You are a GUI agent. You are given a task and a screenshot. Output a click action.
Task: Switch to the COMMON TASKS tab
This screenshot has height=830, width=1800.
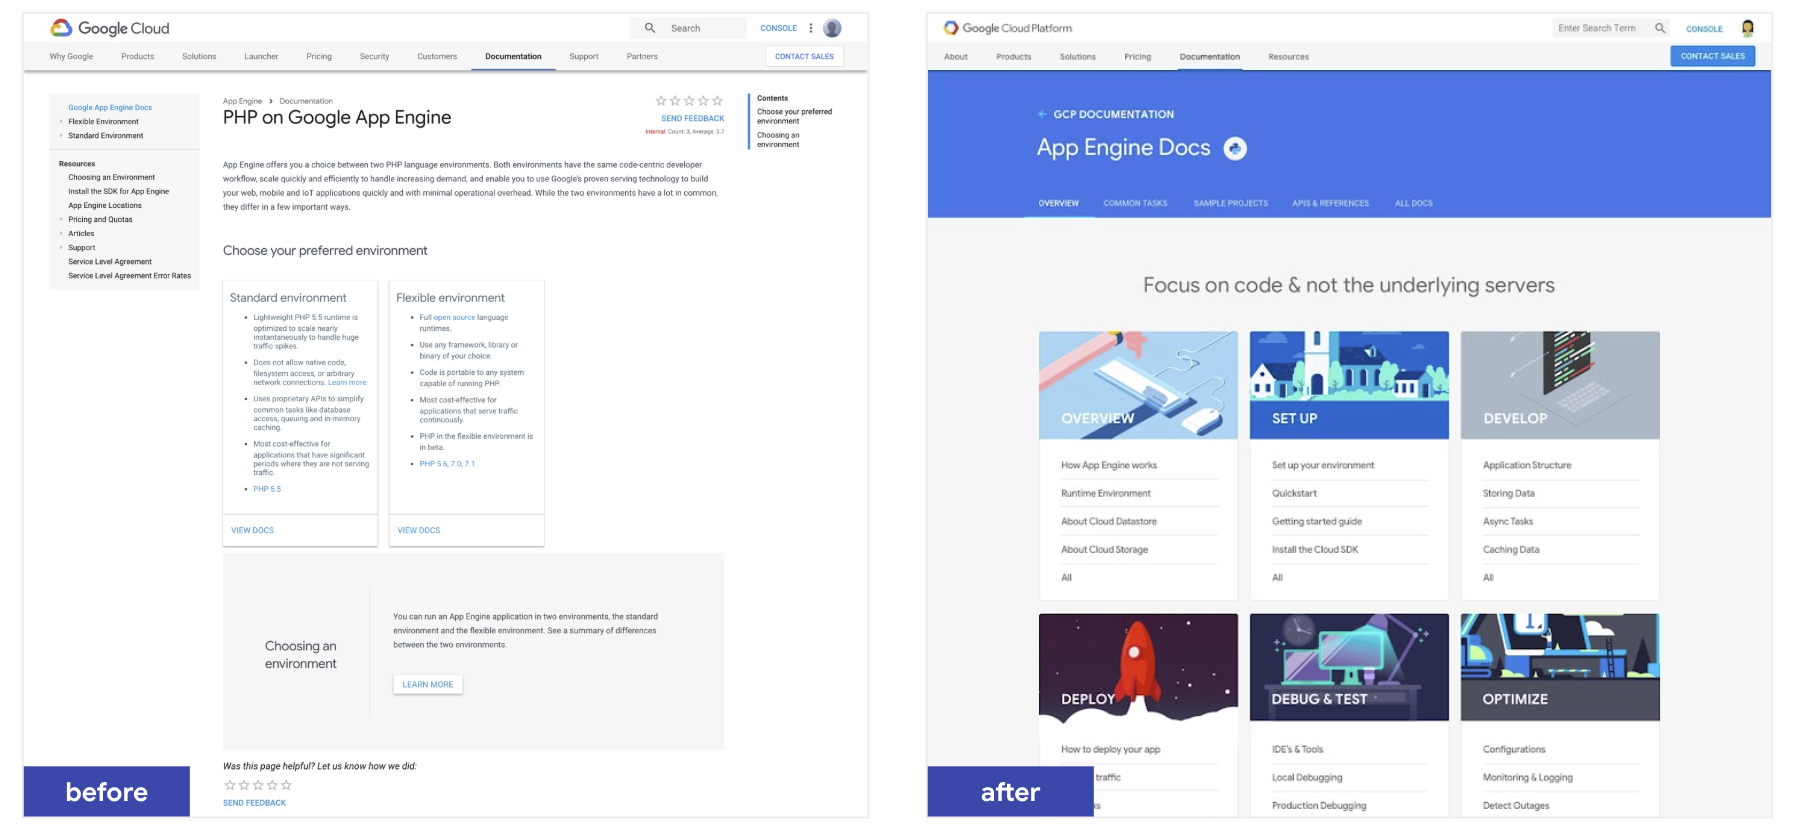coord(1135,203)
